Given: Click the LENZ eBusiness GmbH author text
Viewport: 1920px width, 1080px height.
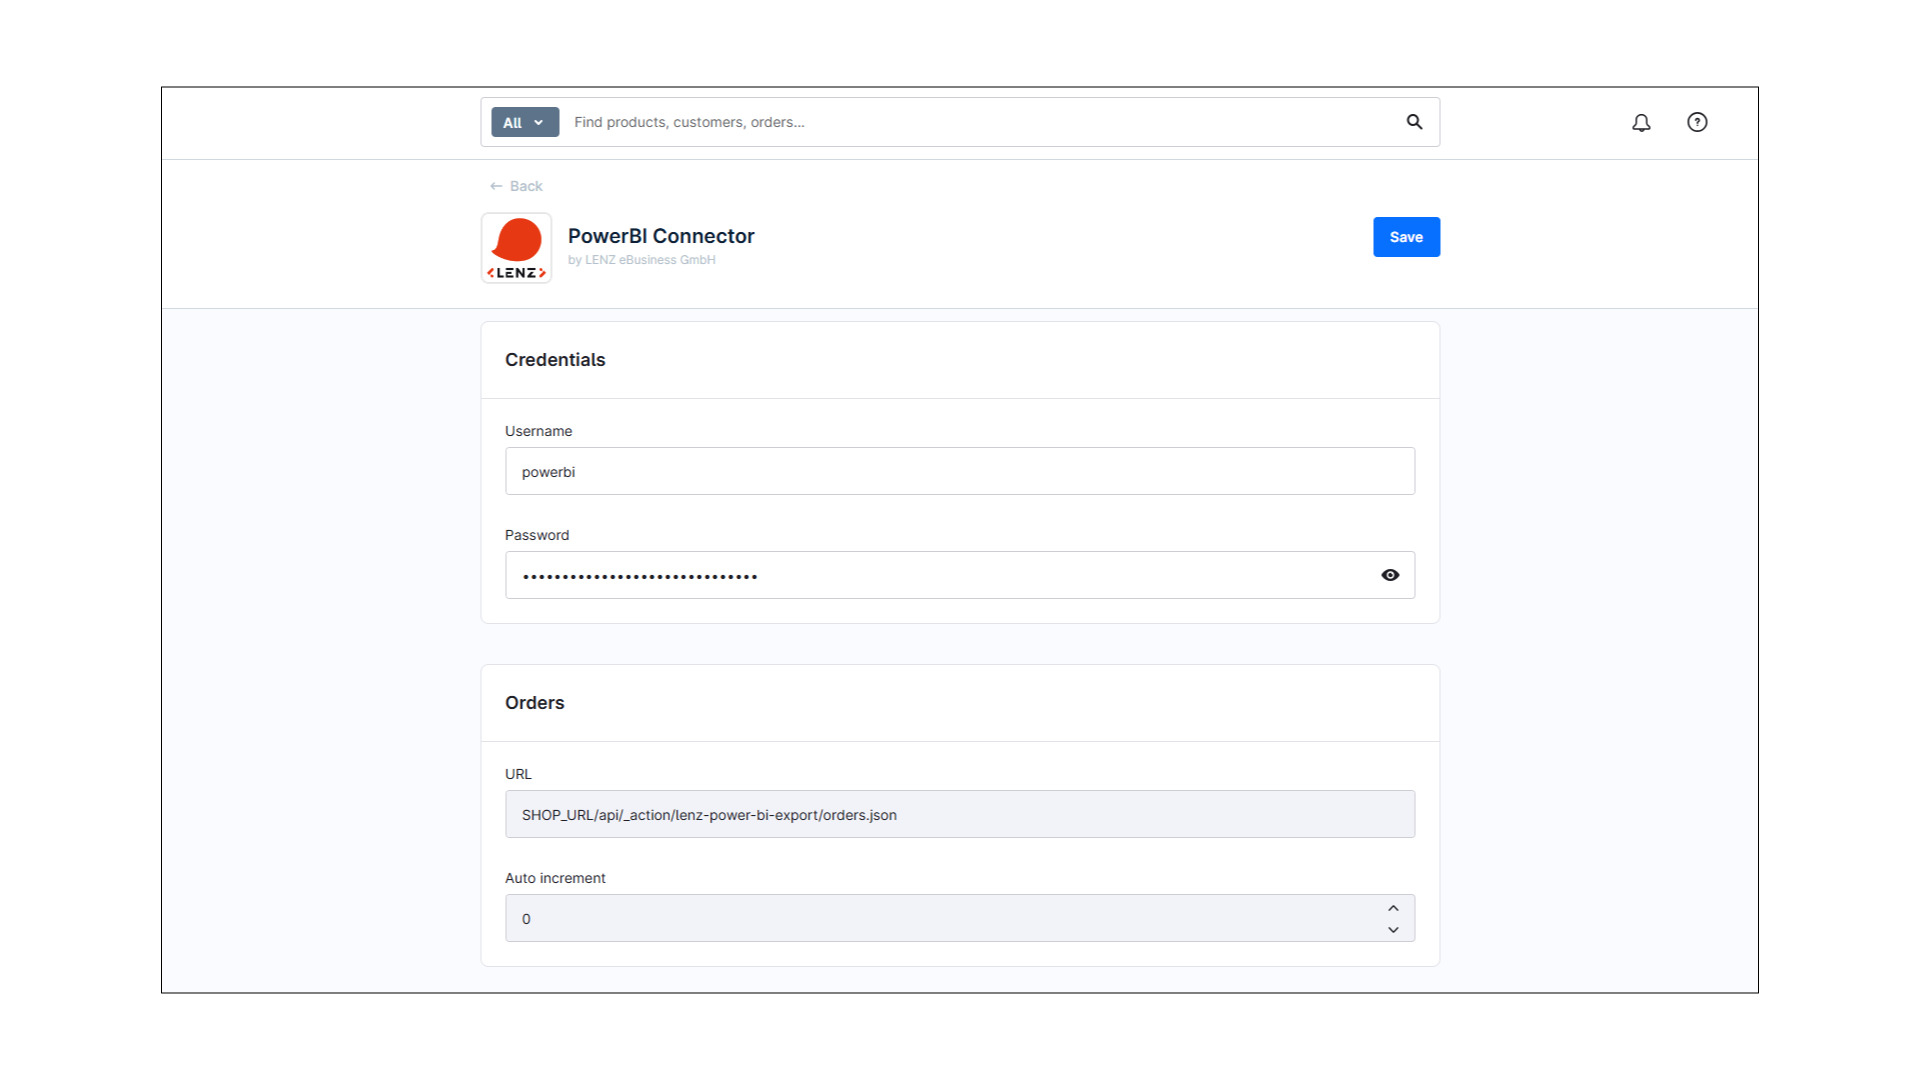Looking at the screenshot, I should coord(649,260).
